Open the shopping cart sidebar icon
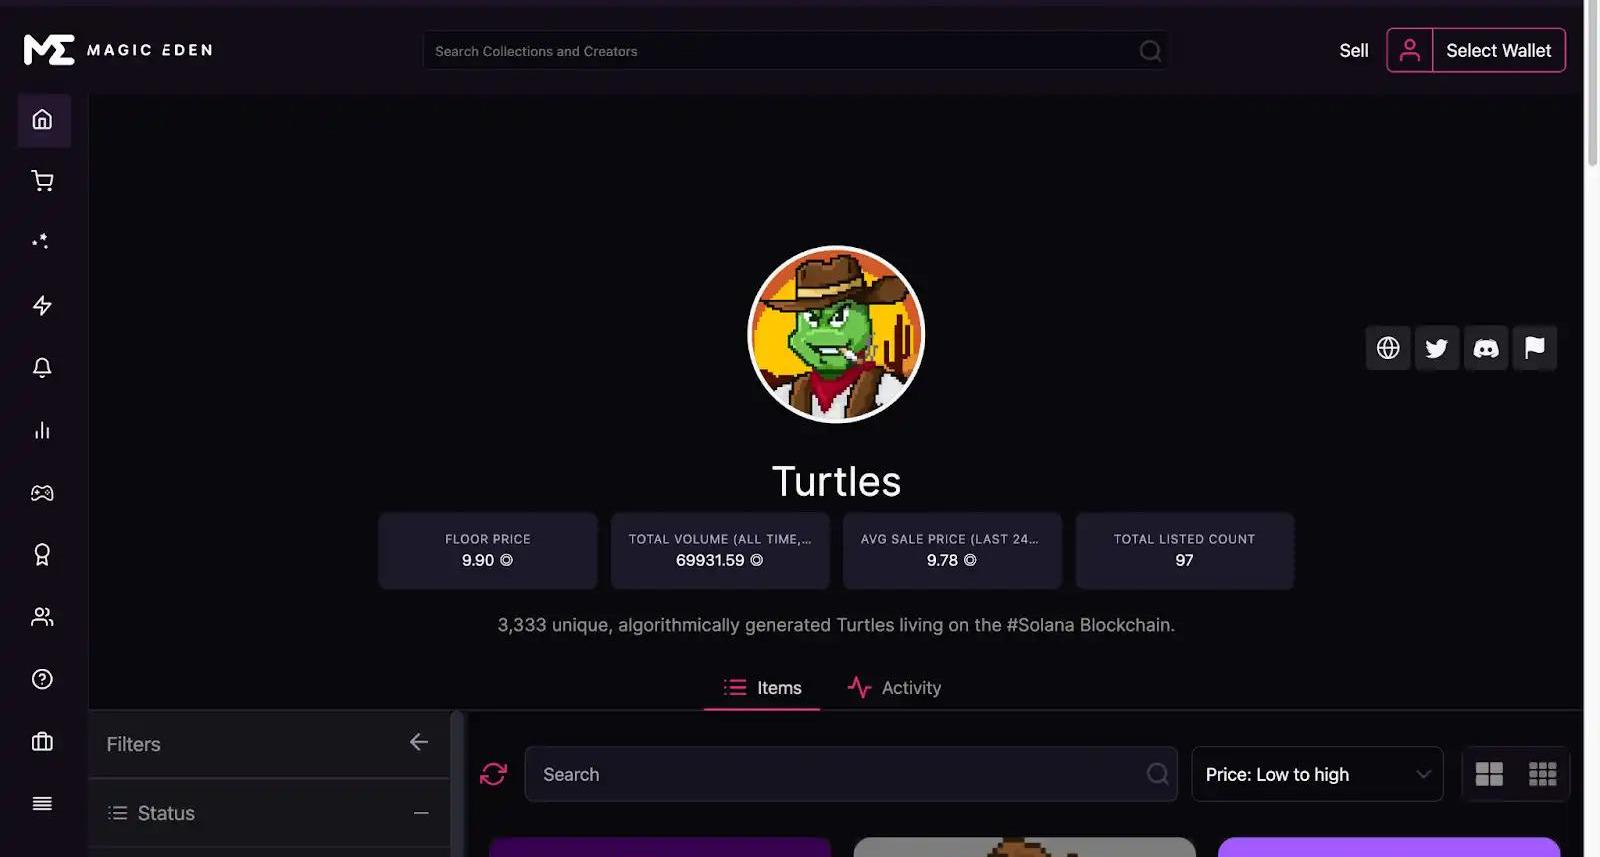The image size is (1600, 857). [x=42, y=181]
